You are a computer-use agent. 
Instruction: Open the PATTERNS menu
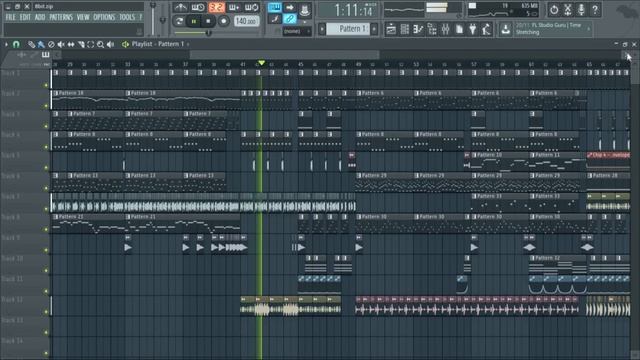(61, 17)
